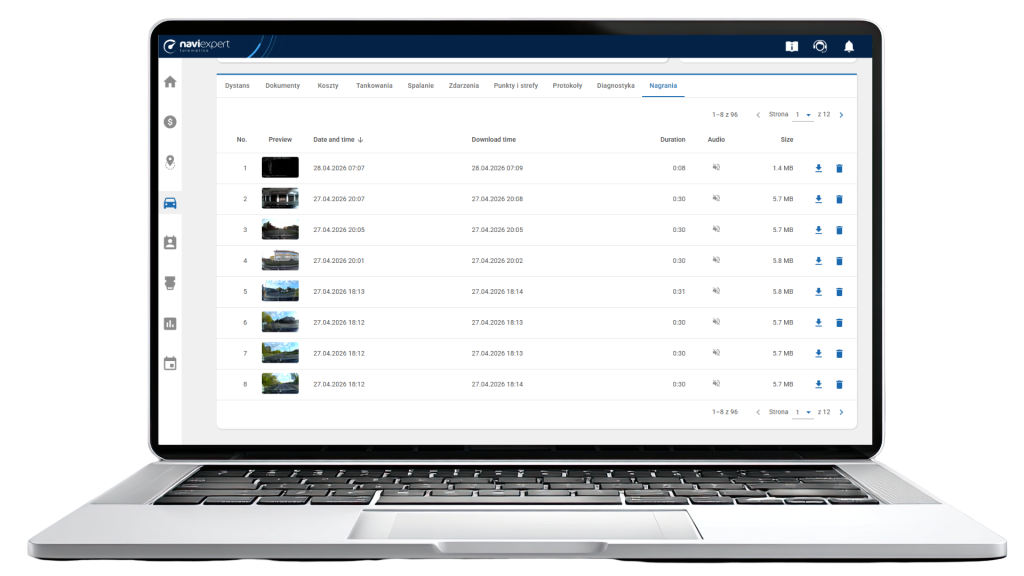Viewport: 1024px width, 576px height.
Task: Open the dollar costs sidebar icon
Action: (x=170, y=122)
